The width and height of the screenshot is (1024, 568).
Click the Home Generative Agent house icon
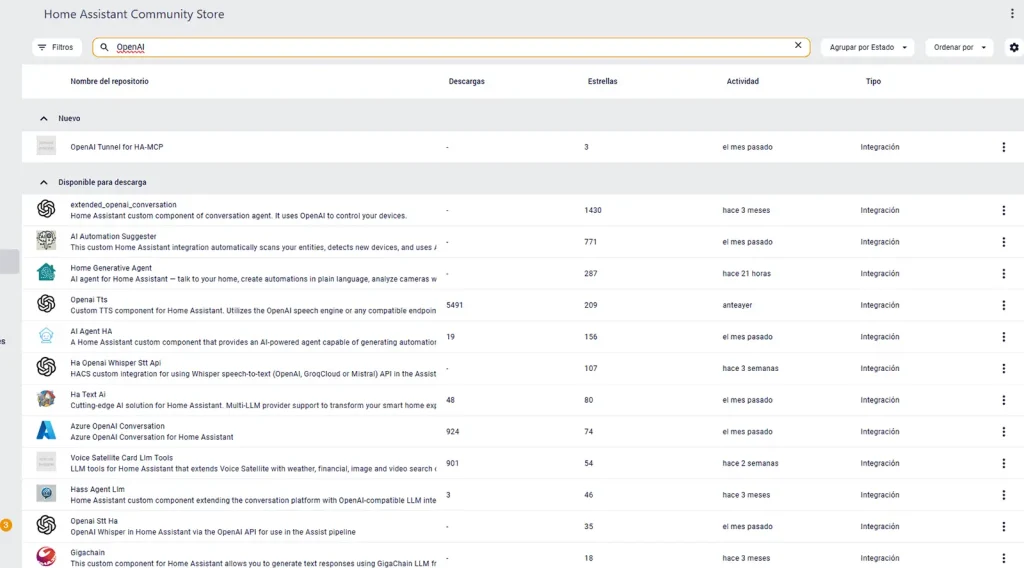pos(46,272)
